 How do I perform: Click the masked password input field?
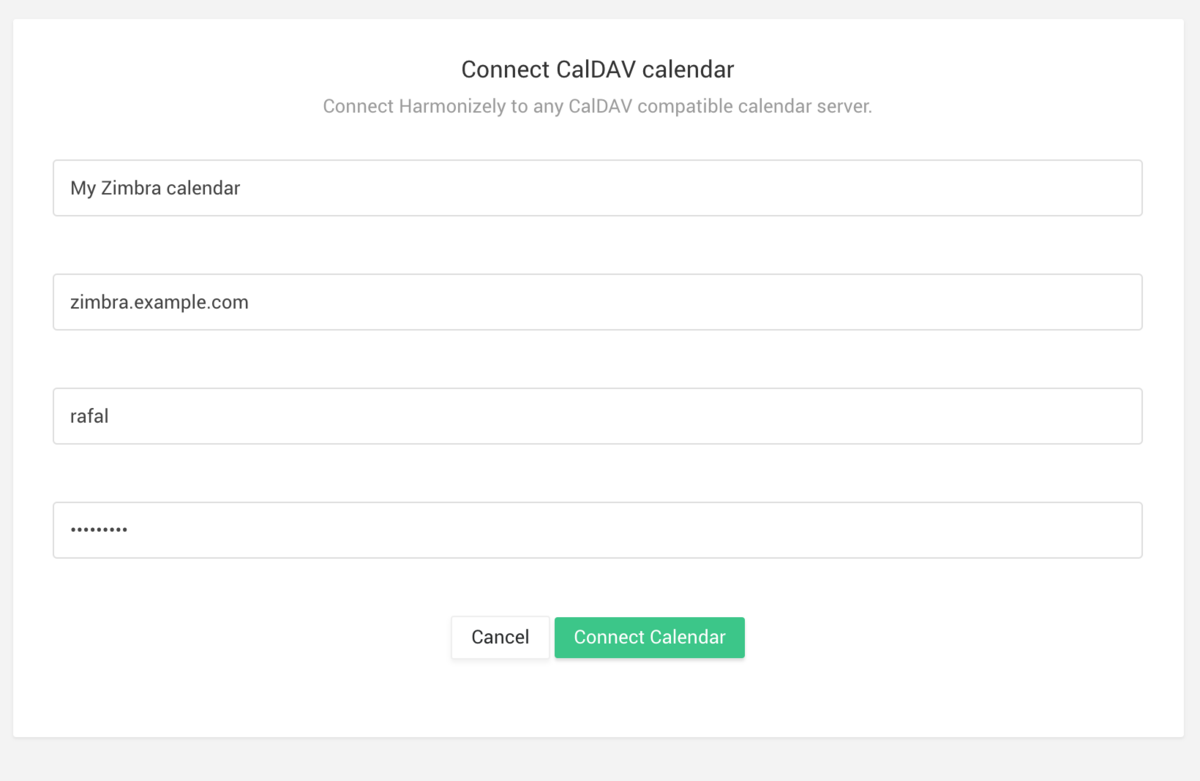click(x=597, y=530)
